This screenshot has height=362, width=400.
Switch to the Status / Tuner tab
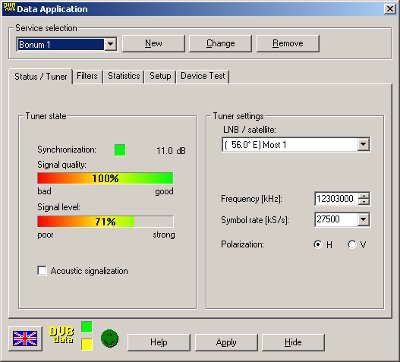(41, 77)
